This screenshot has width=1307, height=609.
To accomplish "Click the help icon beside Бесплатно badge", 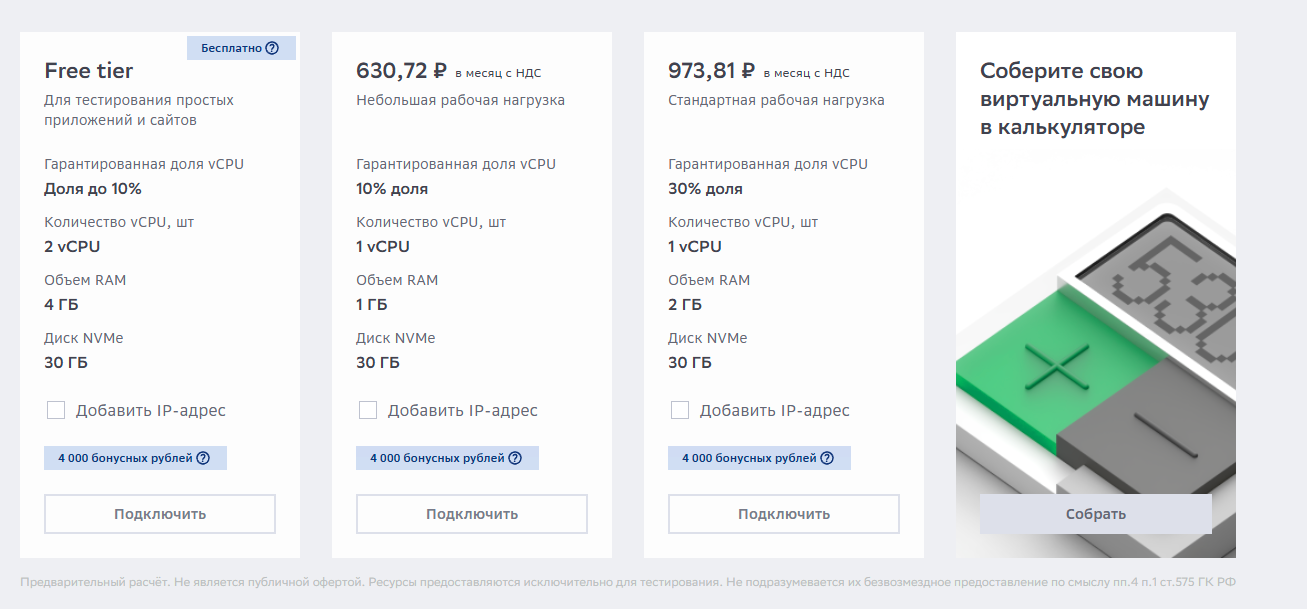I will point(272,48).
